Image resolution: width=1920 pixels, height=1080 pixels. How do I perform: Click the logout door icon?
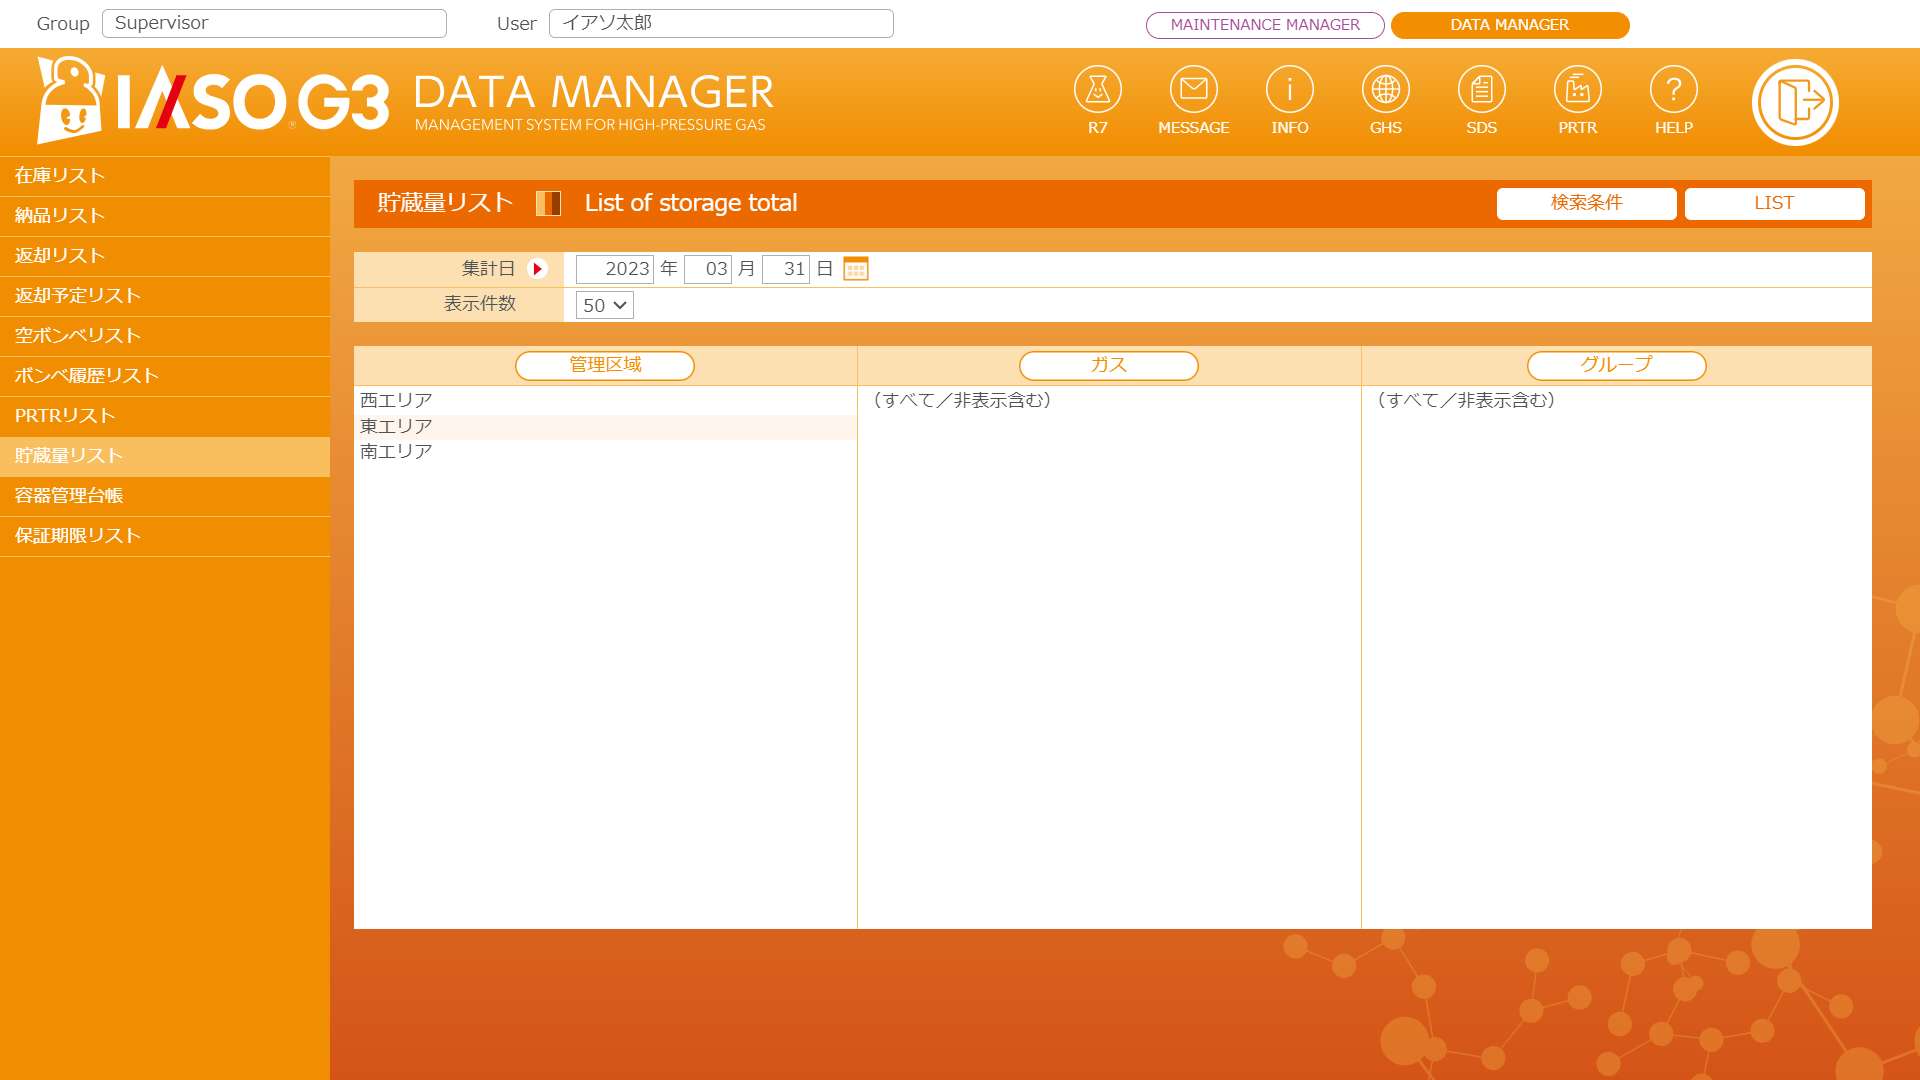1795,102
